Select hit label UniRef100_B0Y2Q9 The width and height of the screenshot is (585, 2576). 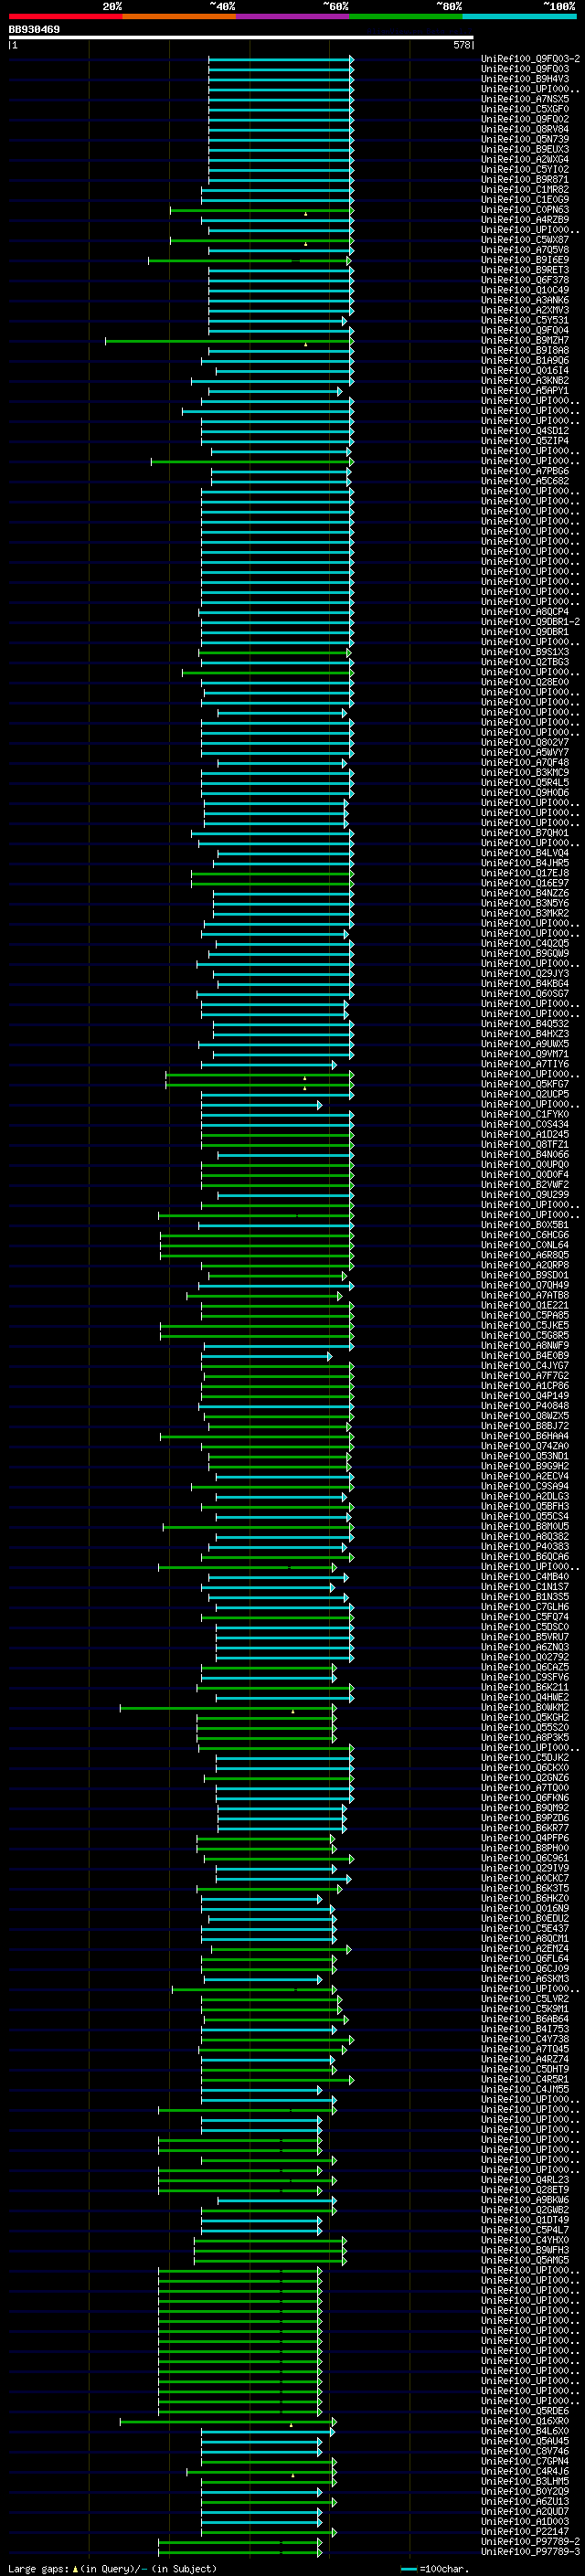point(525,2491)
